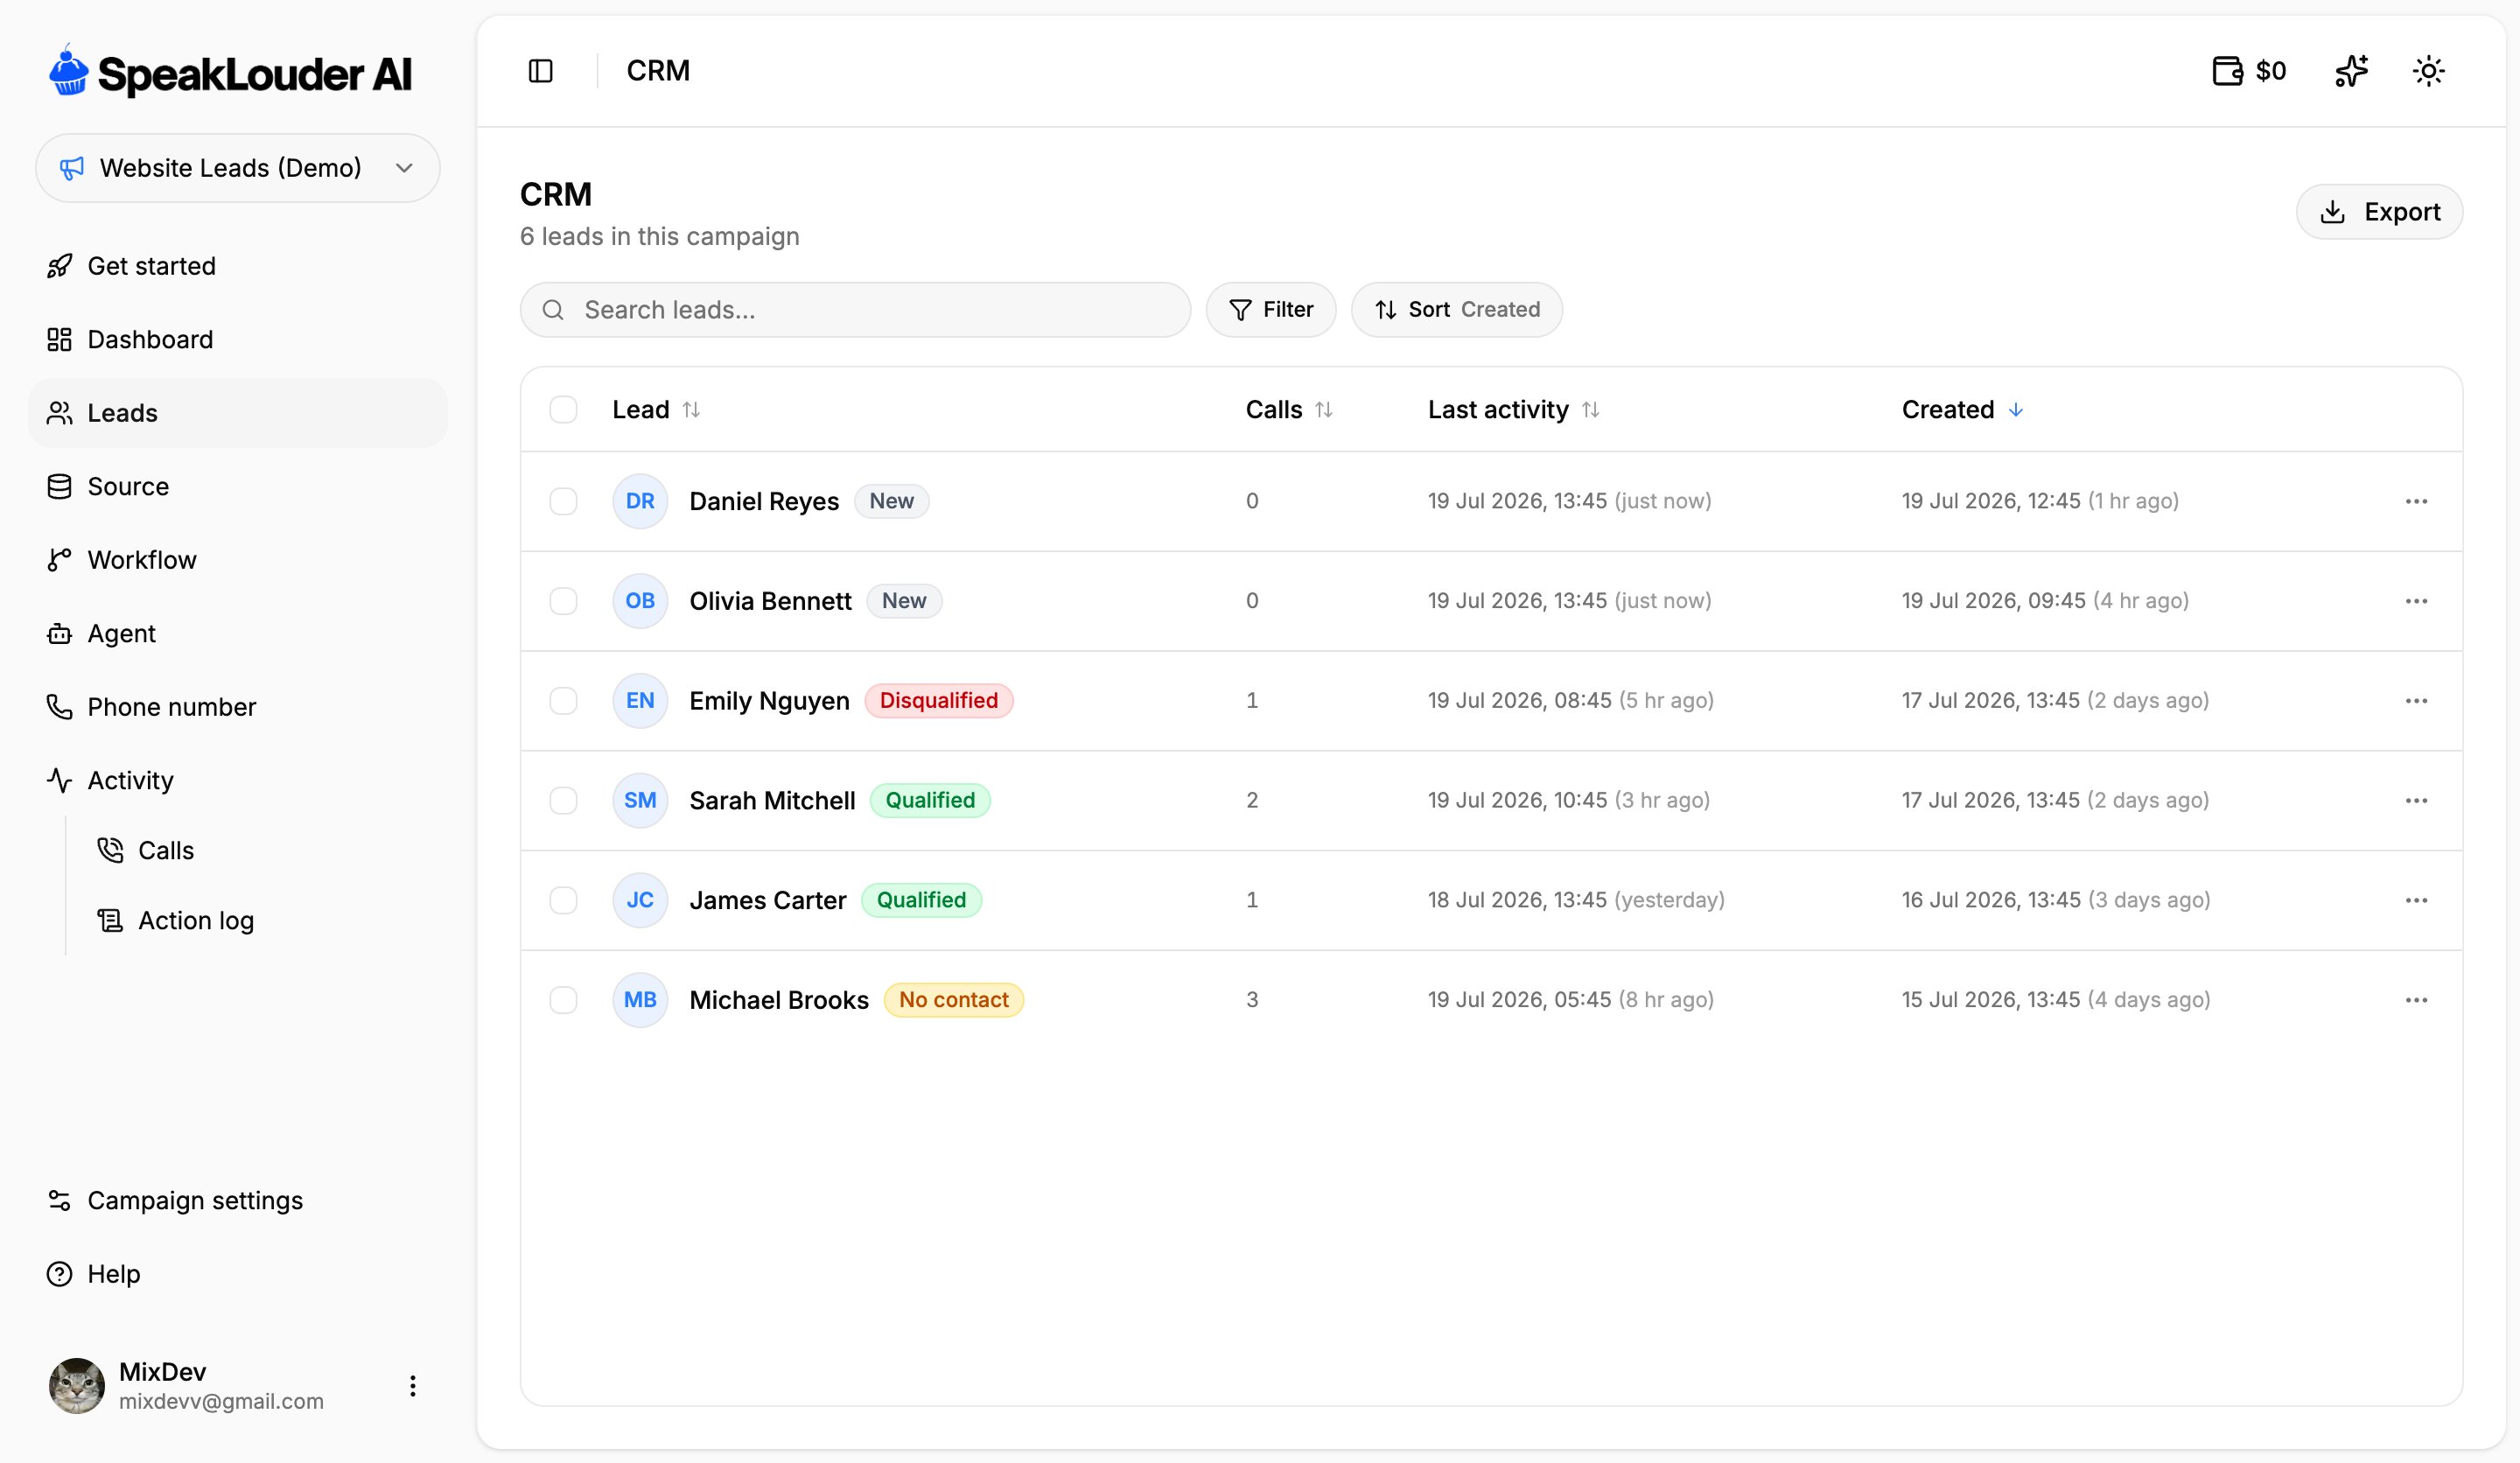Open Agent in sidebar
The image size is (2520, 1463).
[238, 634]
